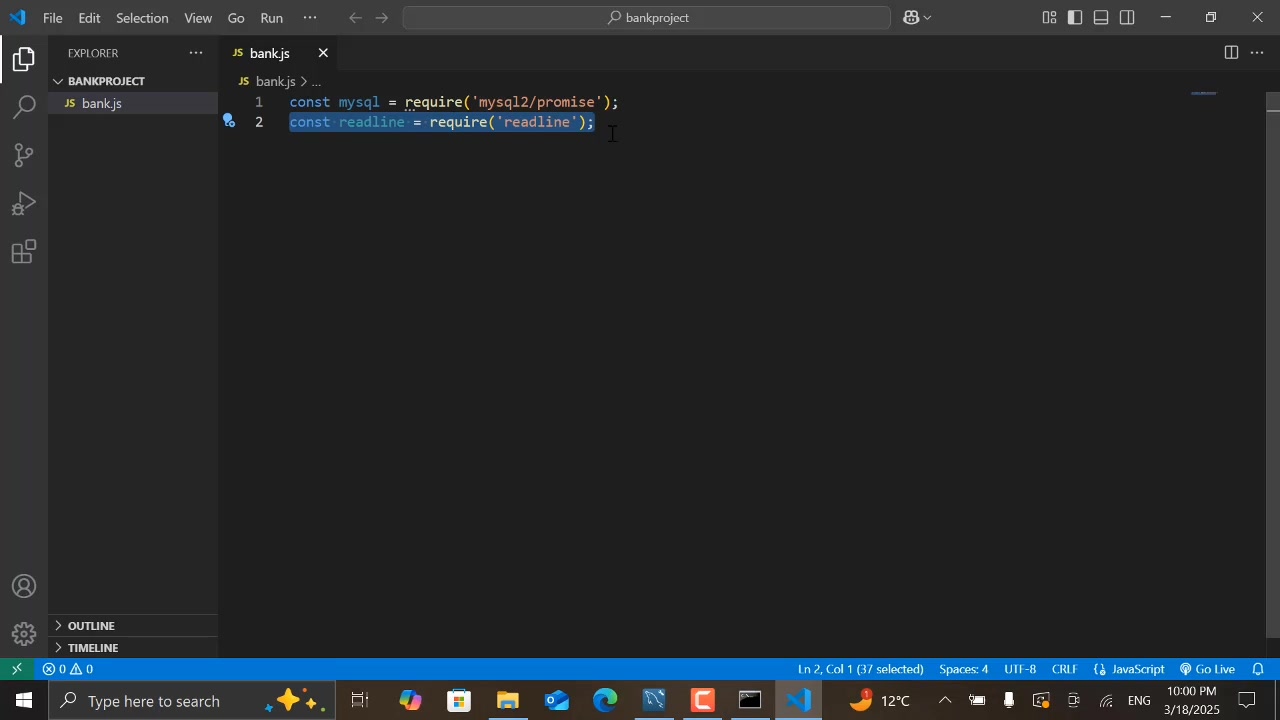Click the lightbulb code action icon
The width and height of the screenshot is (1280, 720).
(229, 121)
